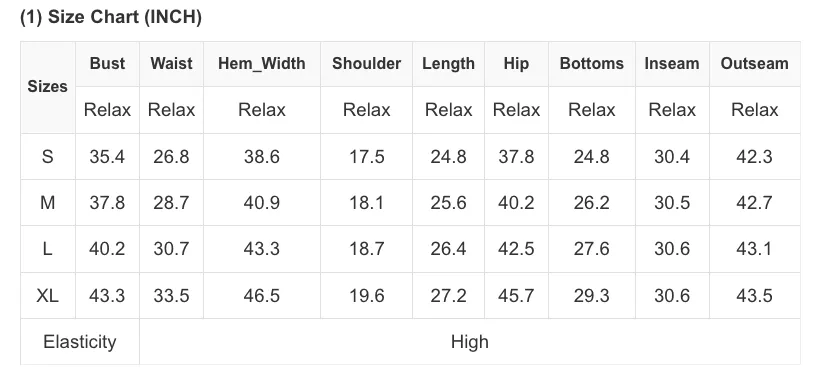836x384 pixels.
Task: Click the Size Chart (INCH) heading
Action: click(111, 18)
